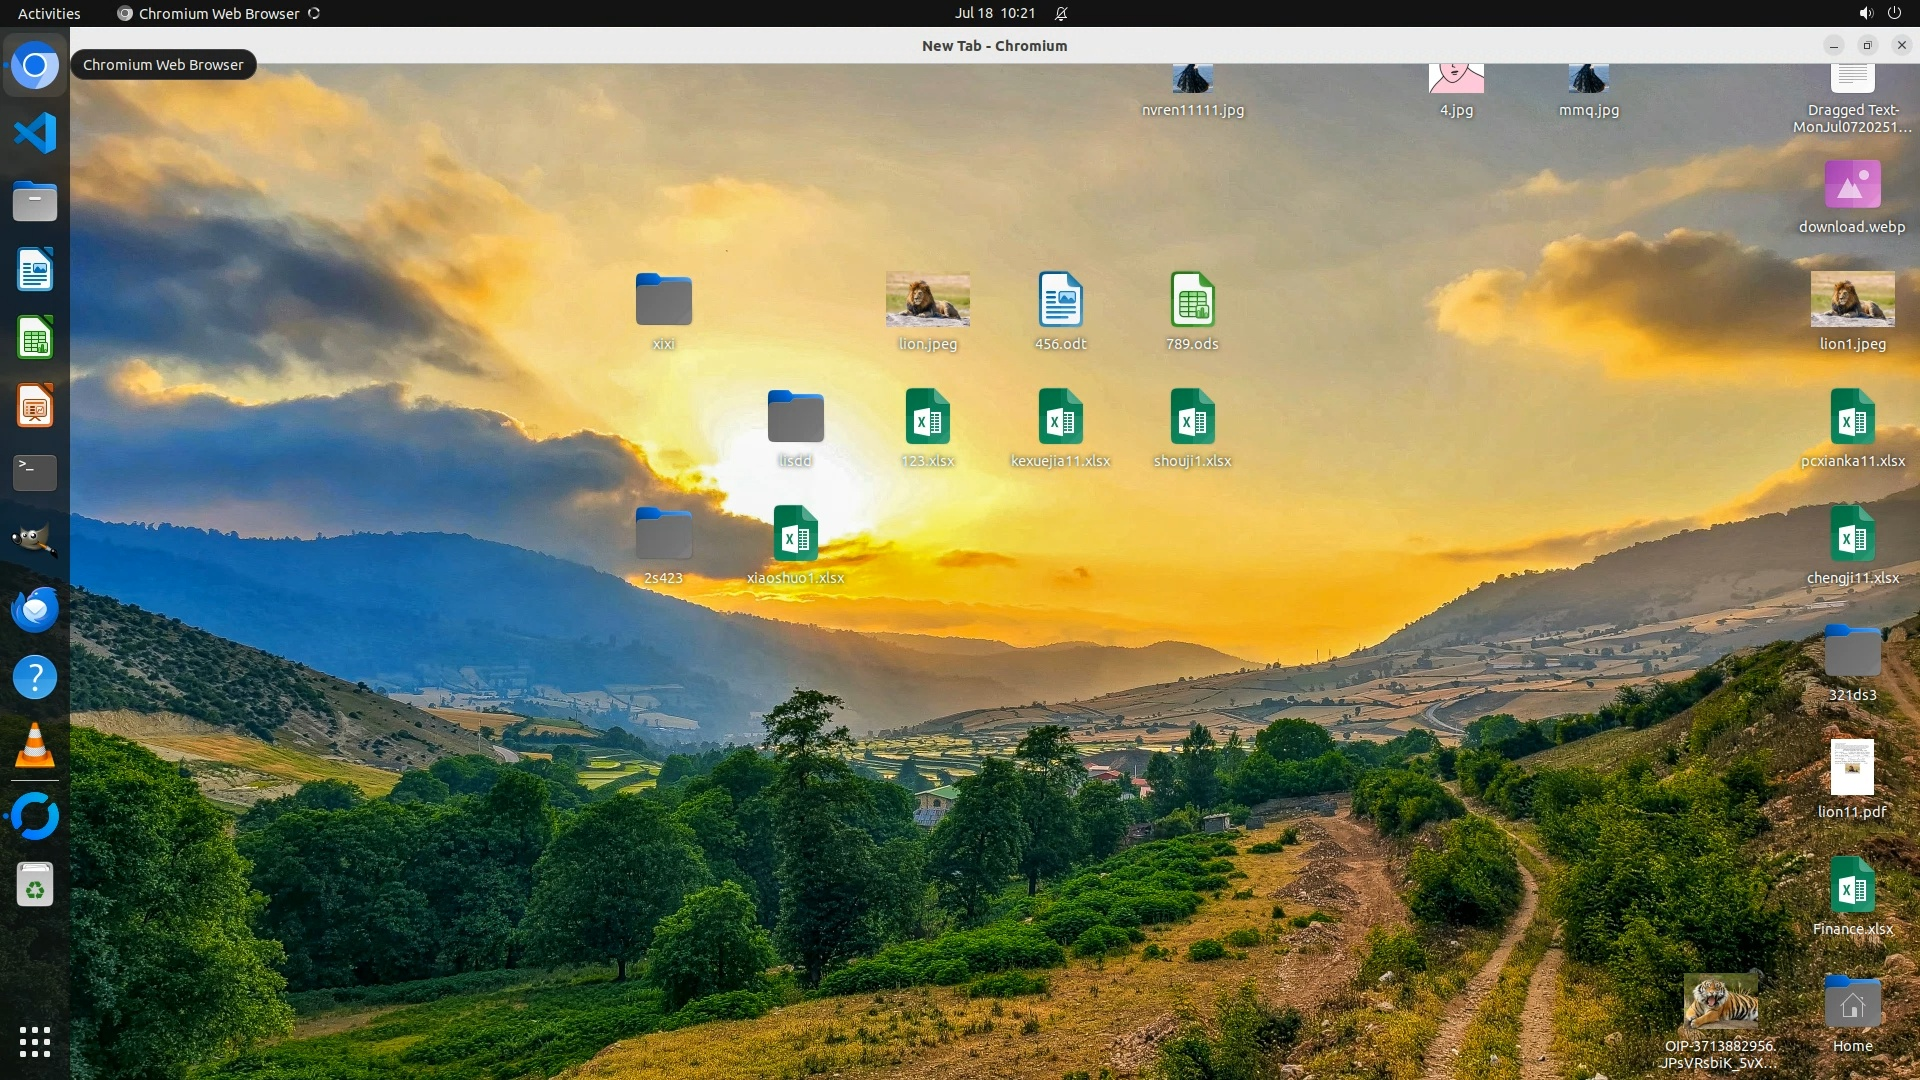Launch VLC media player from the dock
Image resolution: width=1920 pixels, height=1080 pixels.
tap(35, 746)
